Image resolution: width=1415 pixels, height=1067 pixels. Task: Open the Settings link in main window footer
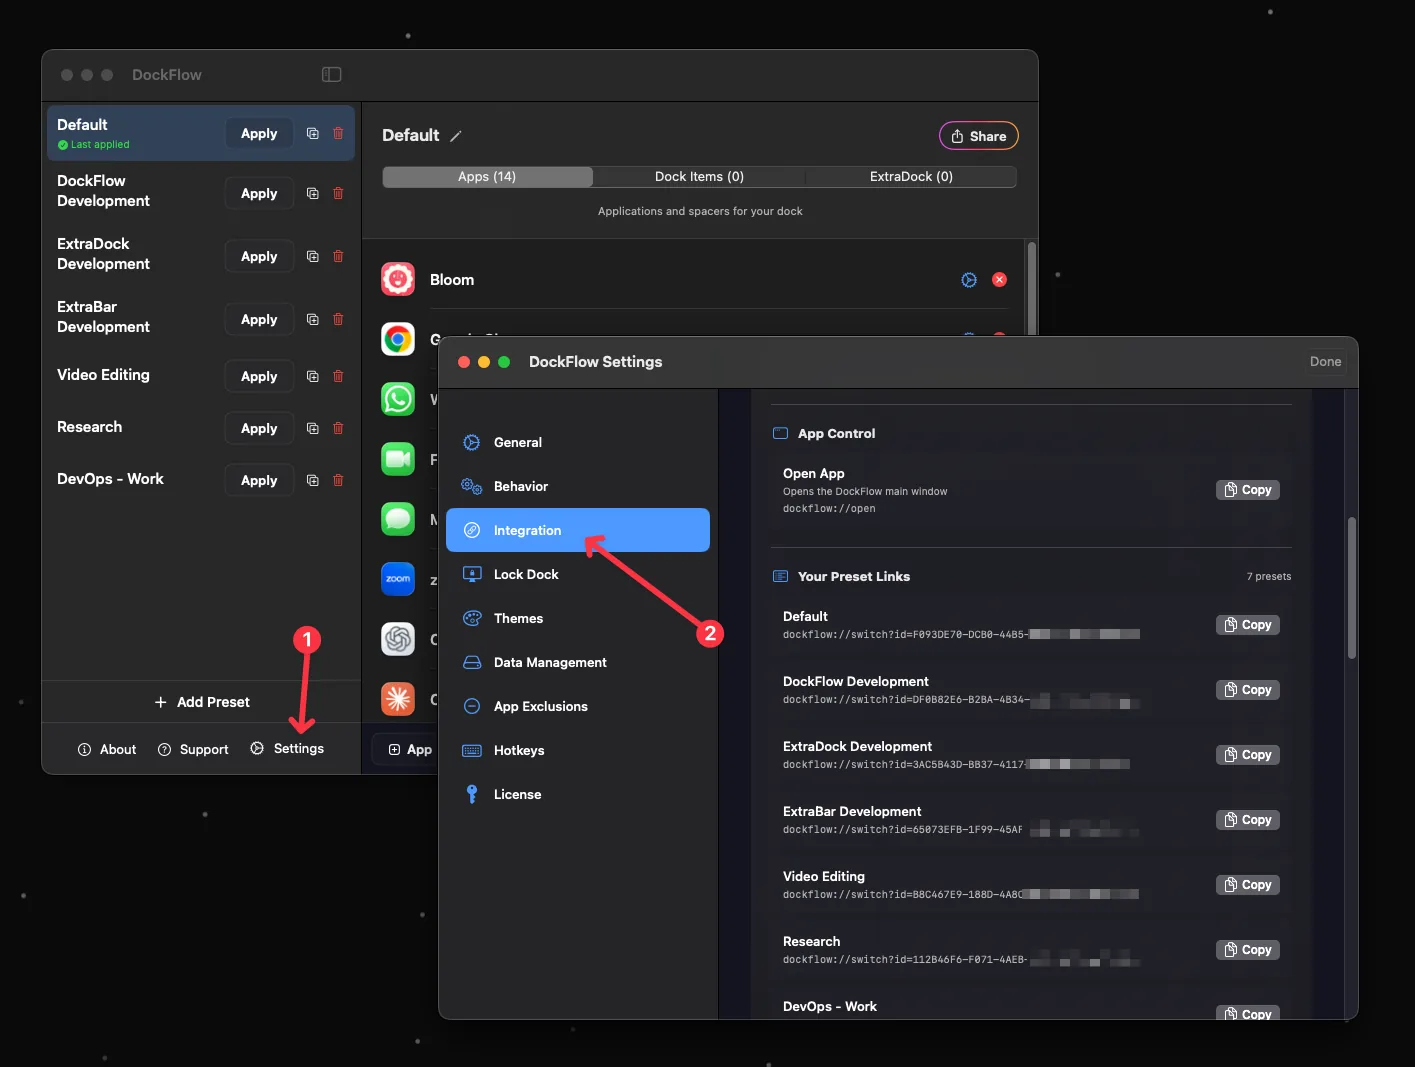[287, 749]
